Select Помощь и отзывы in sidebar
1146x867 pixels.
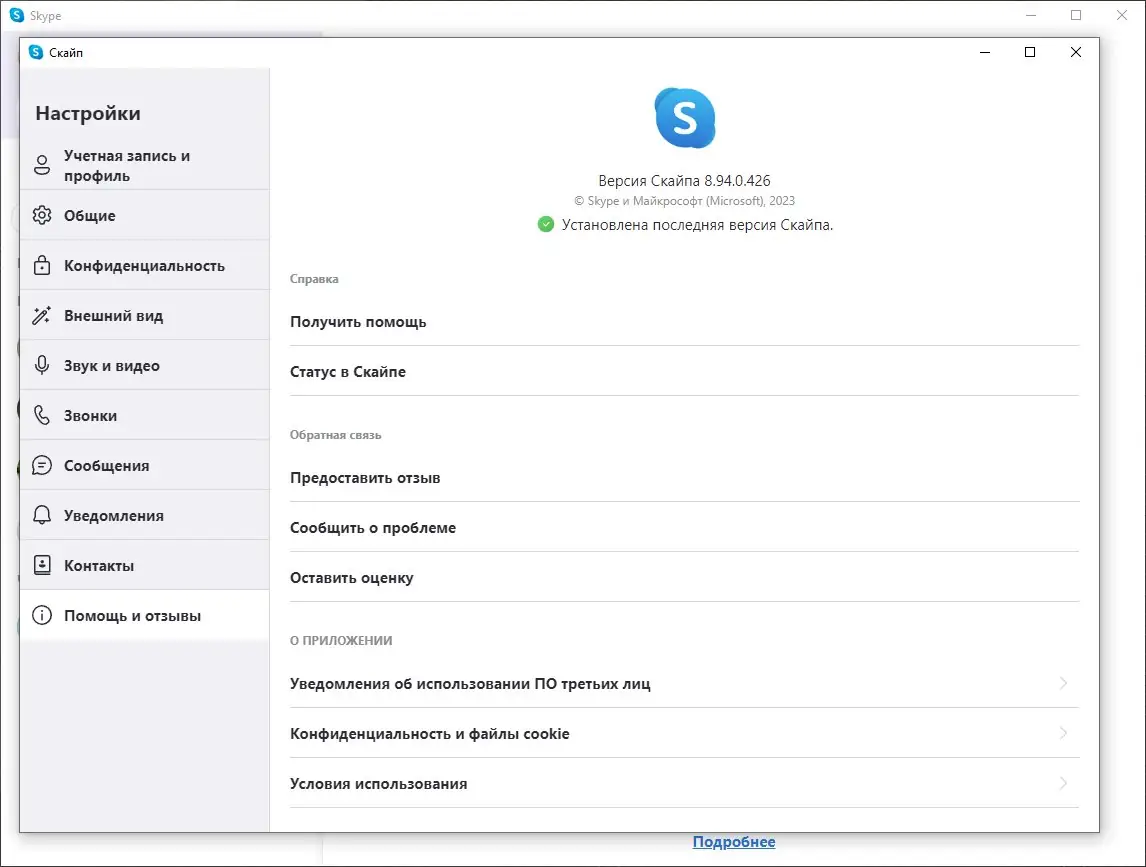[145, 616]
